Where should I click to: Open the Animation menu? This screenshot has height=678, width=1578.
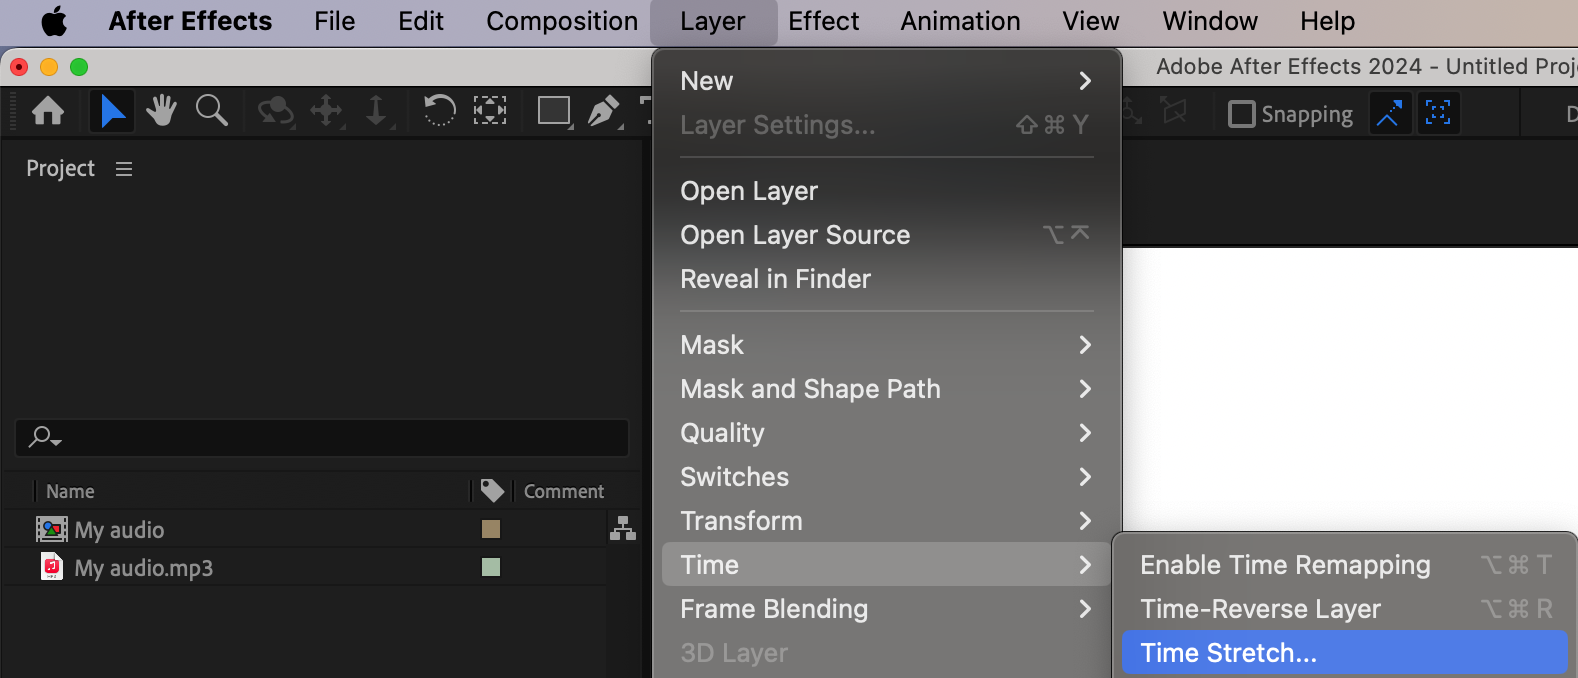pyautogui.click(x=960, y=21)
